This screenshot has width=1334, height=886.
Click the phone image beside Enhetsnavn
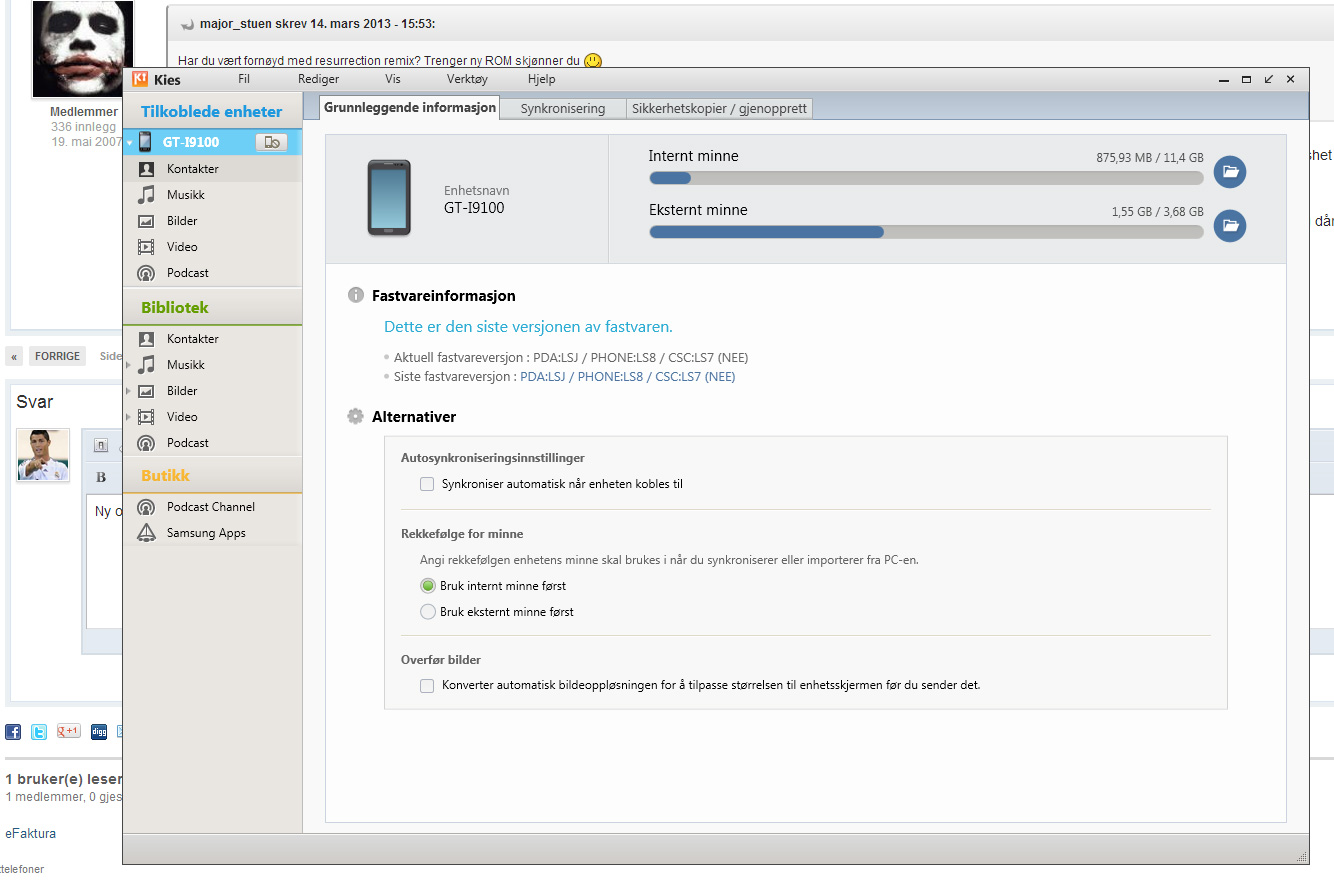point(388,198)
